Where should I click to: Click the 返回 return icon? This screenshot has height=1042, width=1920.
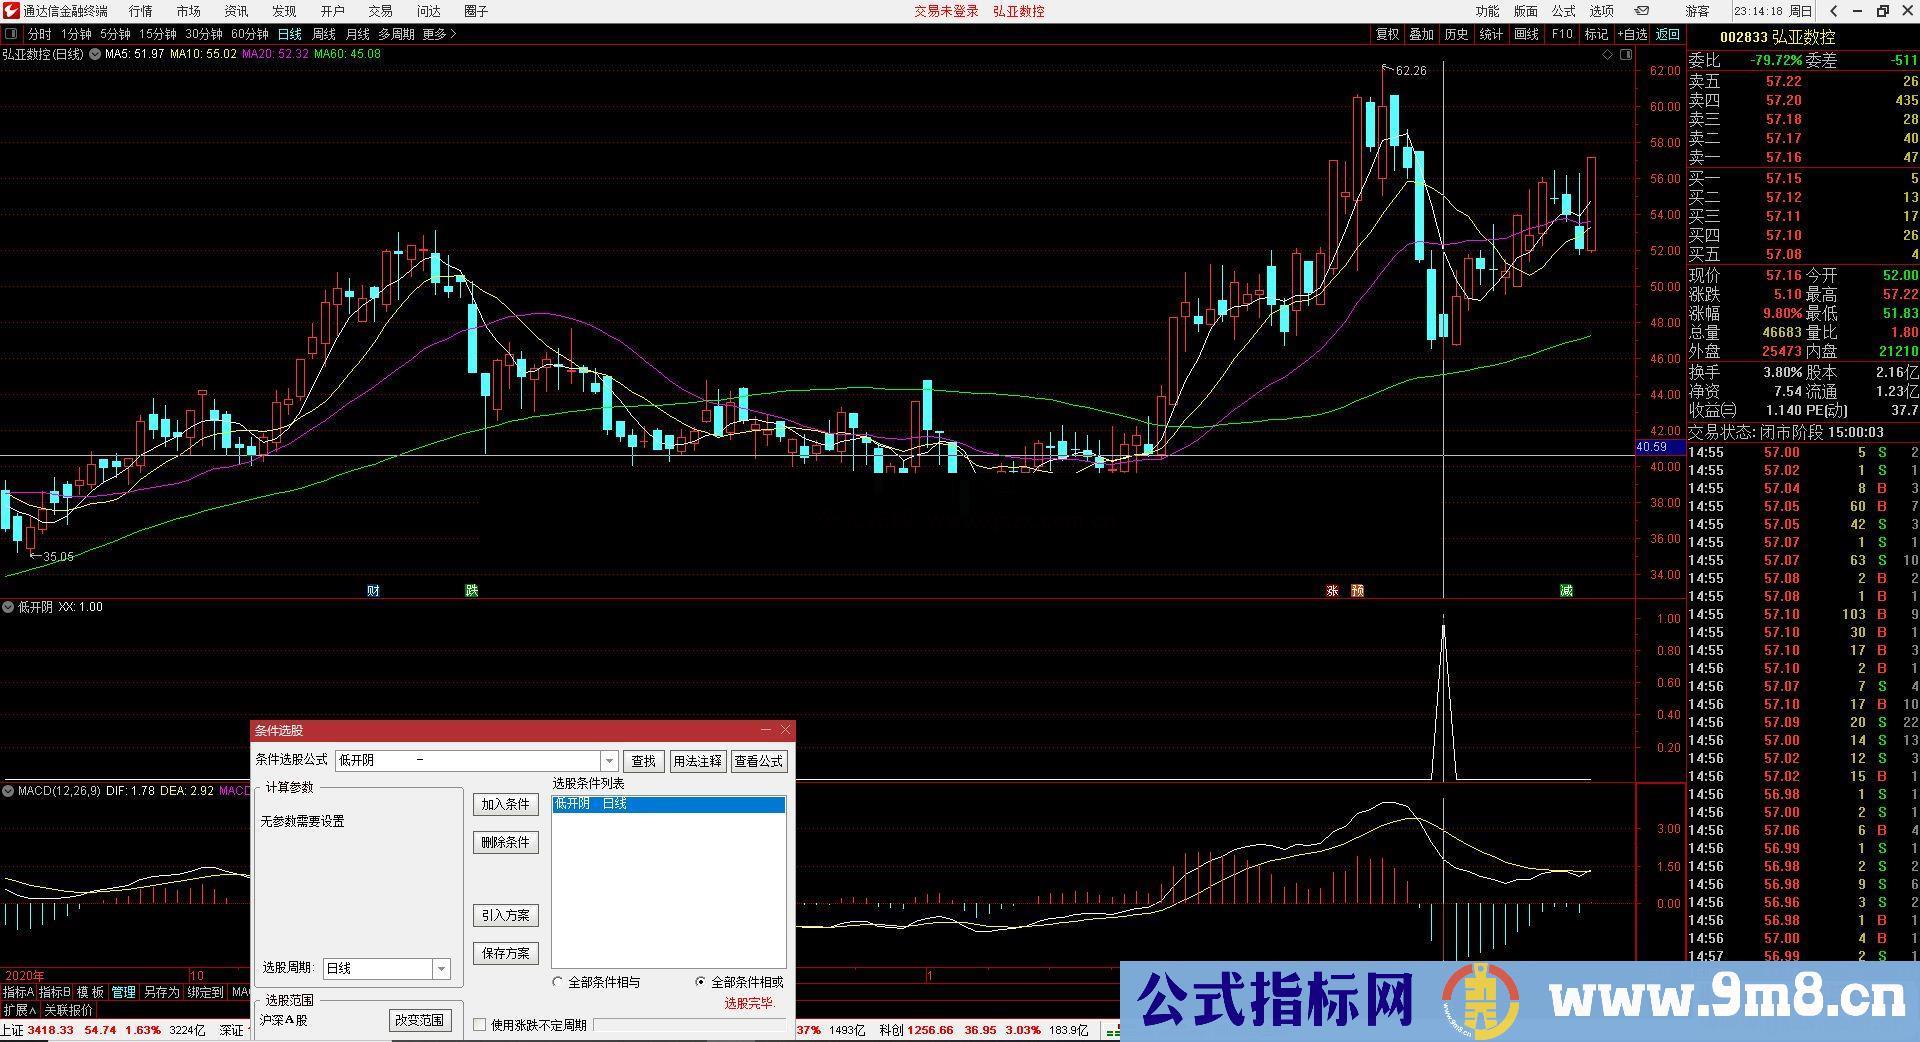coord(1668,33)
